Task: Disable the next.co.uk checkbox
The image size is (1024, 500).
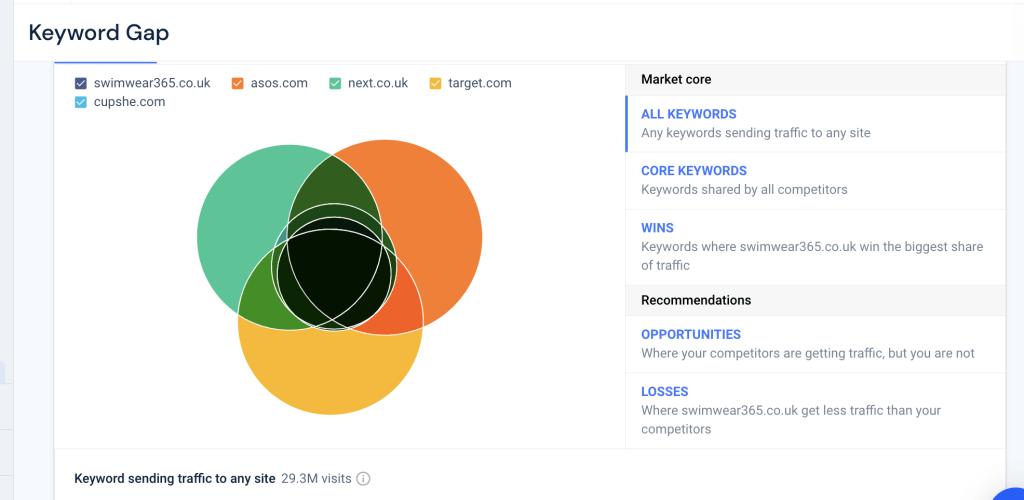Action: [335, 84]
